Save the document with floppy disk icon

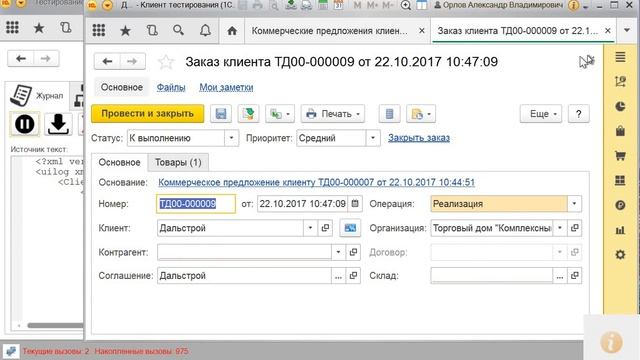221,113
